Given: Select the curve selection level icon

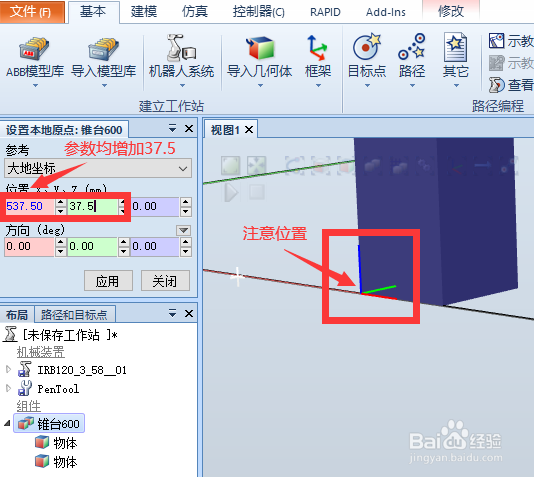Looking at the screenshot, I should pyautogui.click(x=295, y=166).
